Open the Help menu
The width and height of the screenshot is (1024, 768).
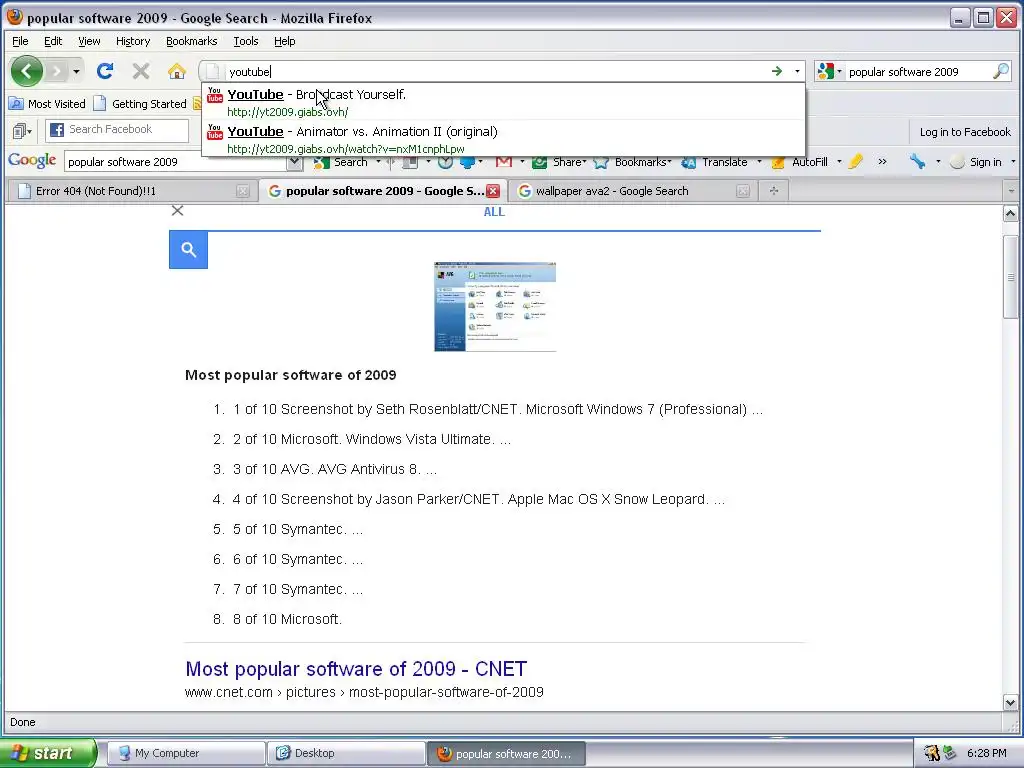[x=285, y=41]
